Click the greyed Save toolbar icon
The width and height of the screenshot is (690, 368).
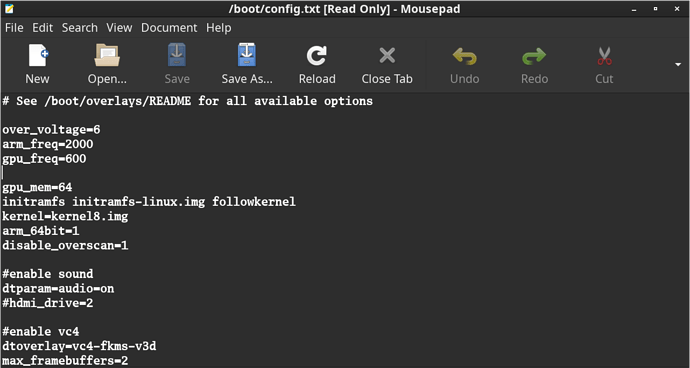click(177, 55)
